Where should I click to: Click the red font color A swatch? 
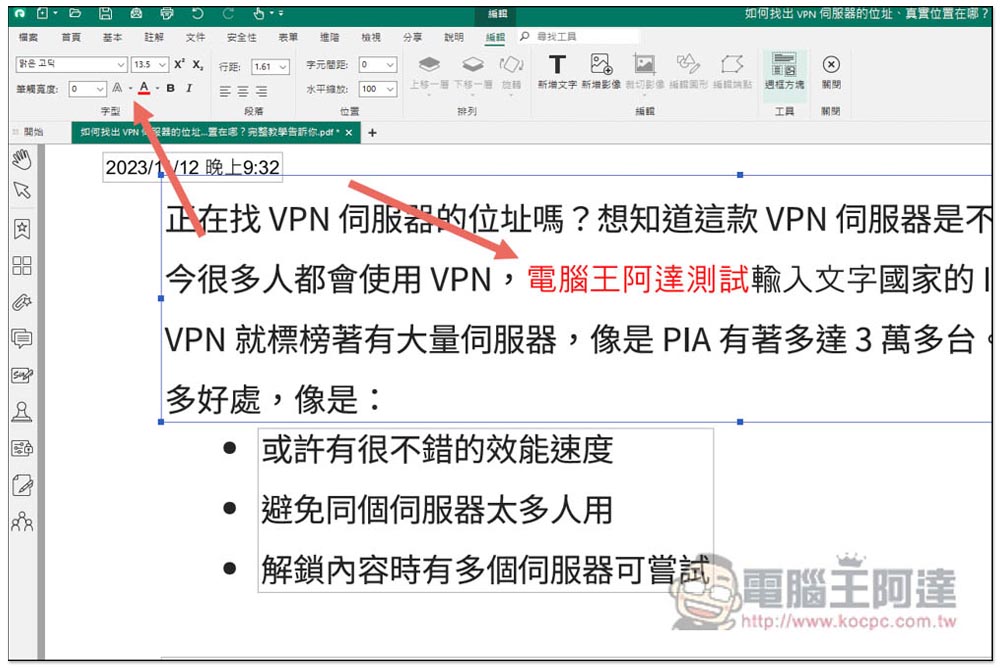[x=144, y=88]
